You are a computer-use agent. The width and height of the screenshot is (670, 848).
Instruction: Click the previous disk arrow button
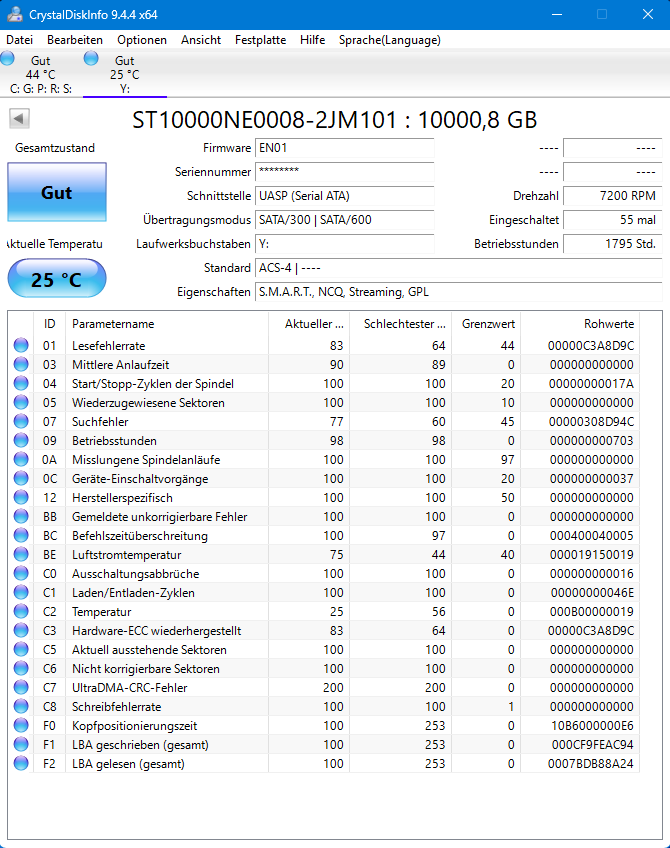pos(19,118)
